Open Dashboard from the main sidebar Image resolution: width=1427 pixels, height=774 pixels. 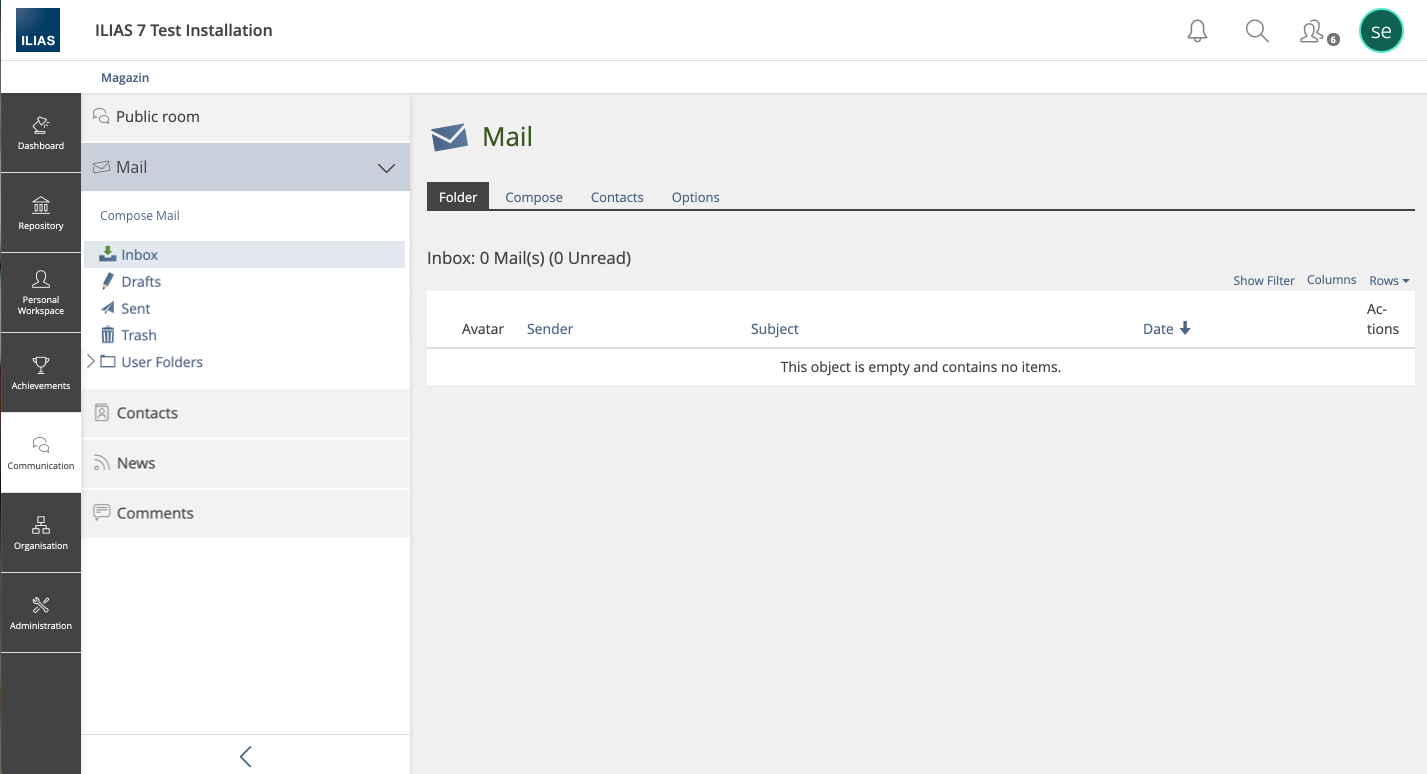[x=41, y=133]
